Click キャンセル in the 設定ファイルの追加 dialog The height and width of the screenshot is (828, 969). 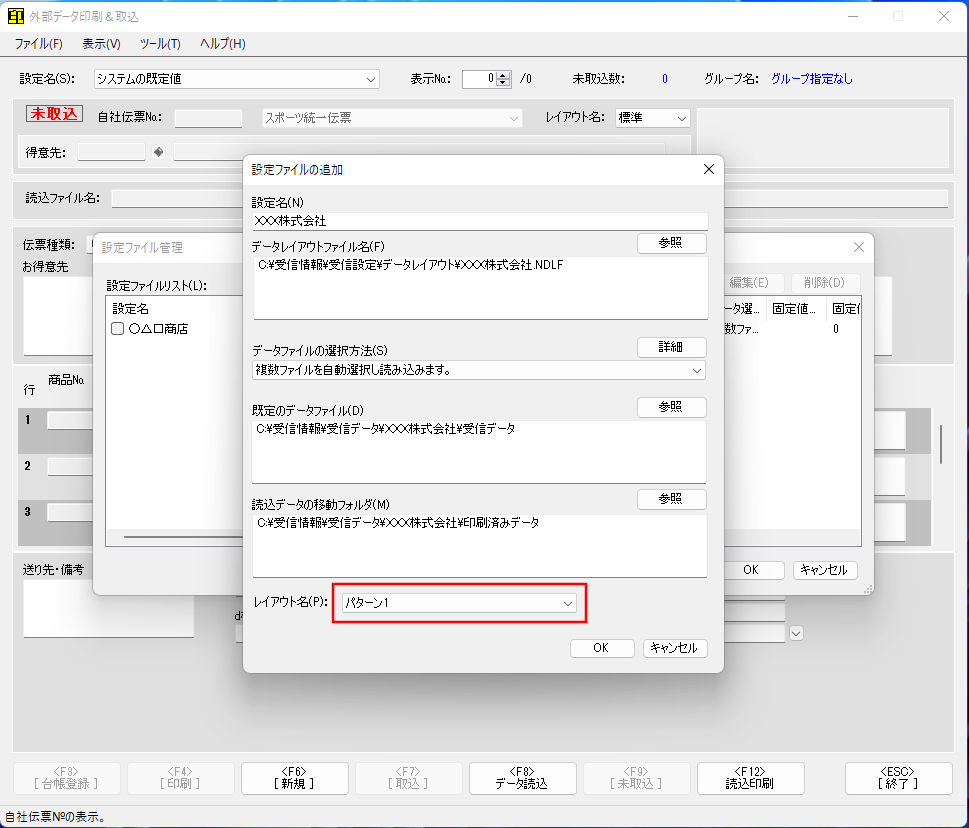[x=675, y=648]
